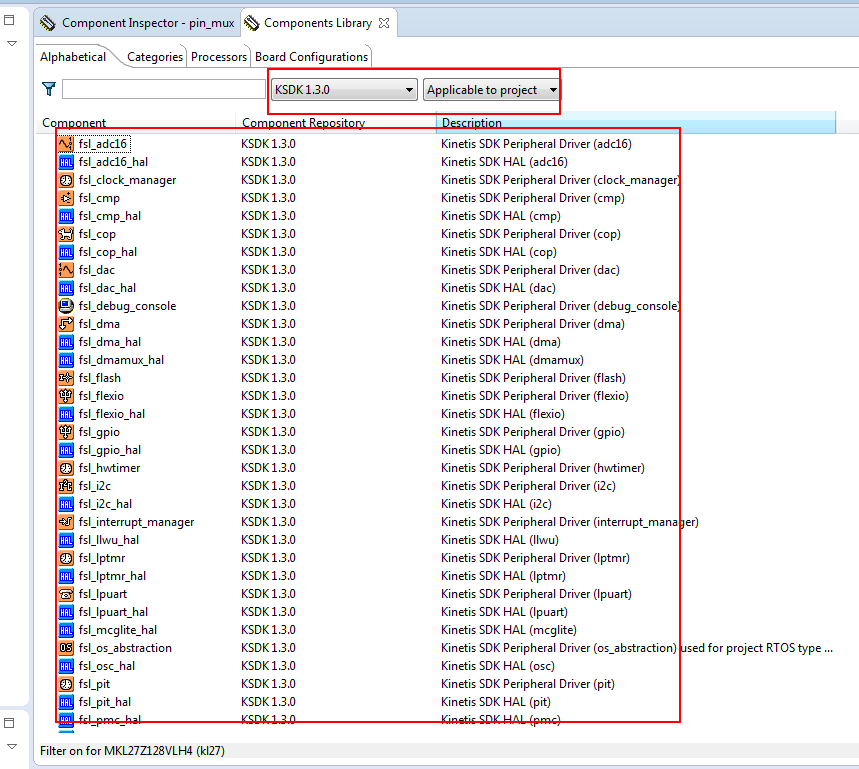The width and height of the screenshot is (859, 769).
Task: Select the fsl_dac_hal component
Action: [x=107, y=288]
